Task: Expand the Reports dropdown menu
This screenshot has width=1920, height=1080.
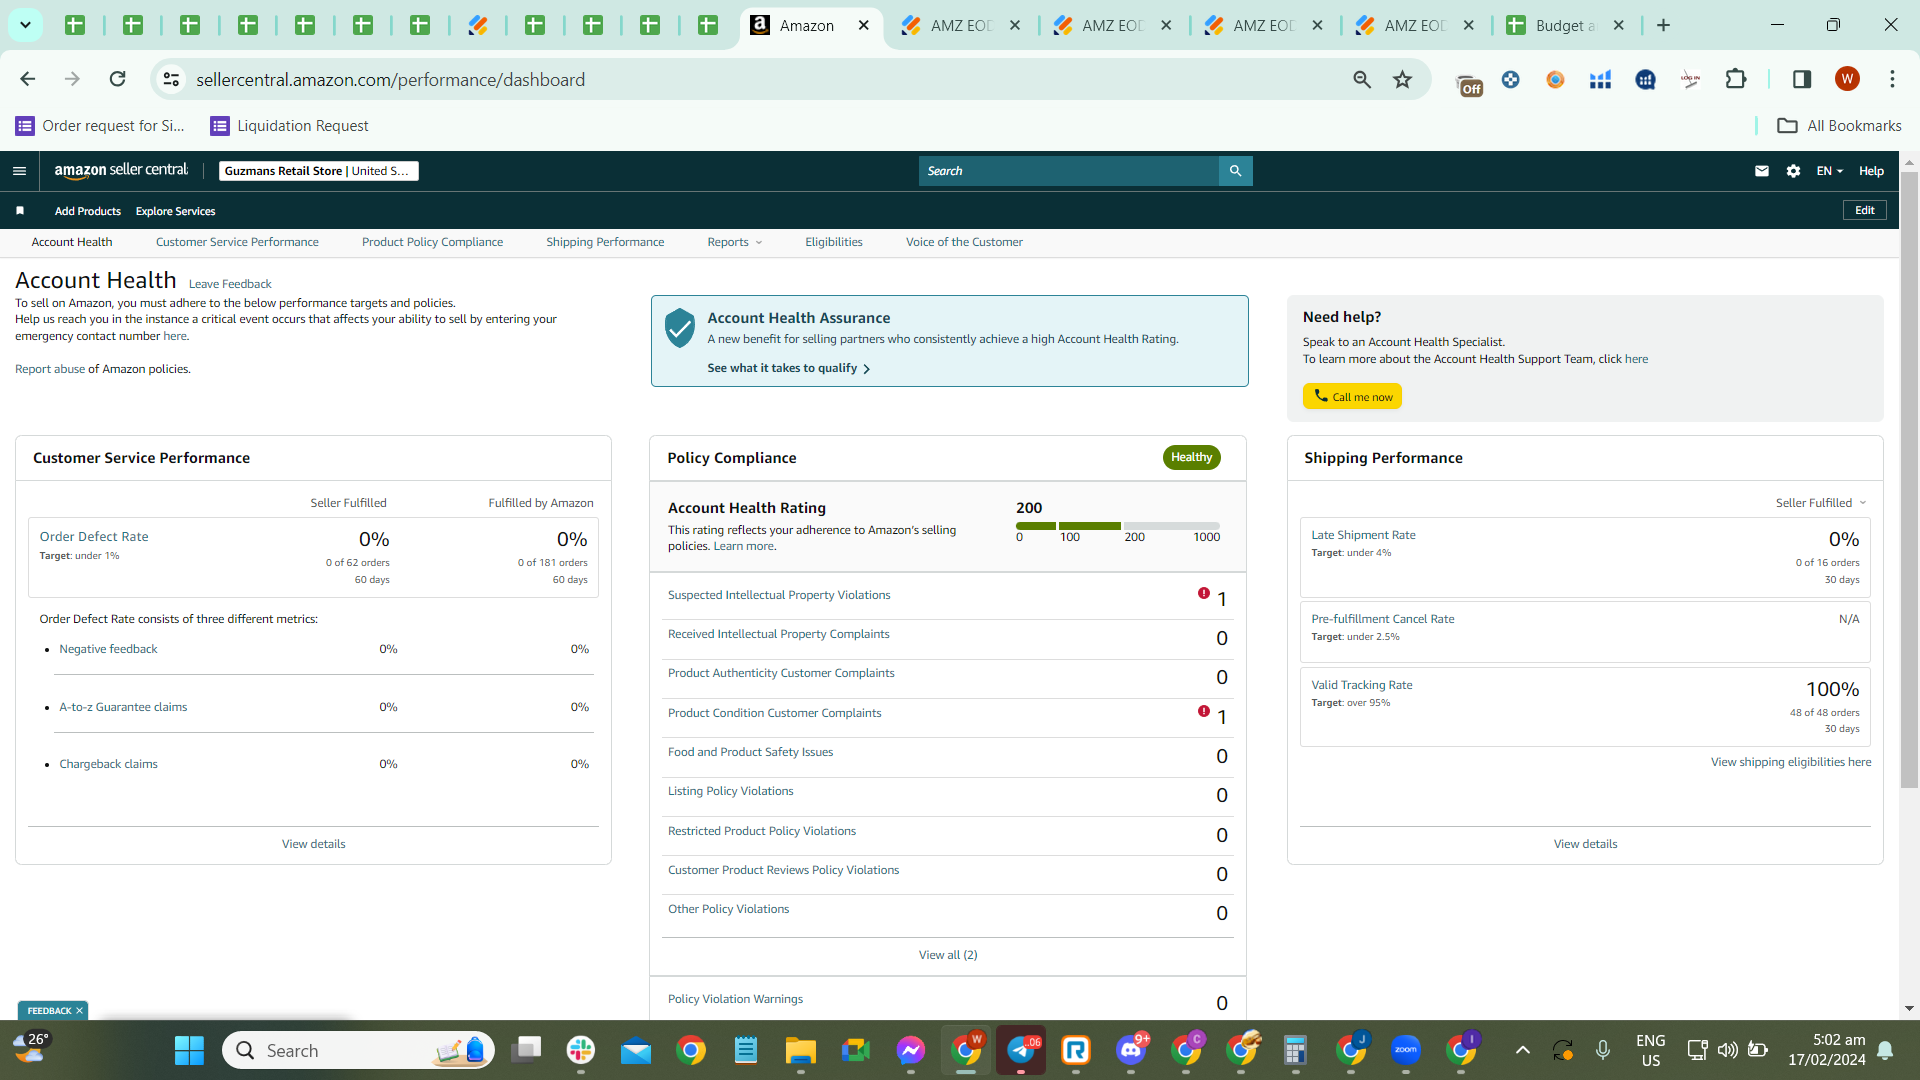Action: point(735,242)
